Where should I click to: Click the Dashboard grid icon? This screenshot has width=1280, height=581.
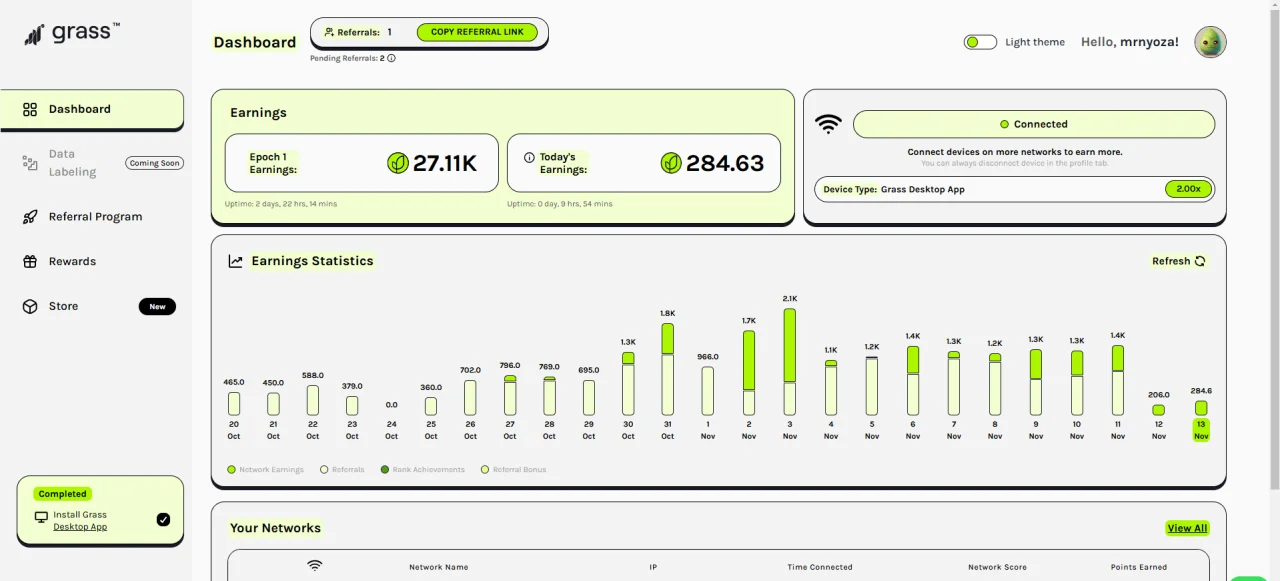(x=30, y=110)
